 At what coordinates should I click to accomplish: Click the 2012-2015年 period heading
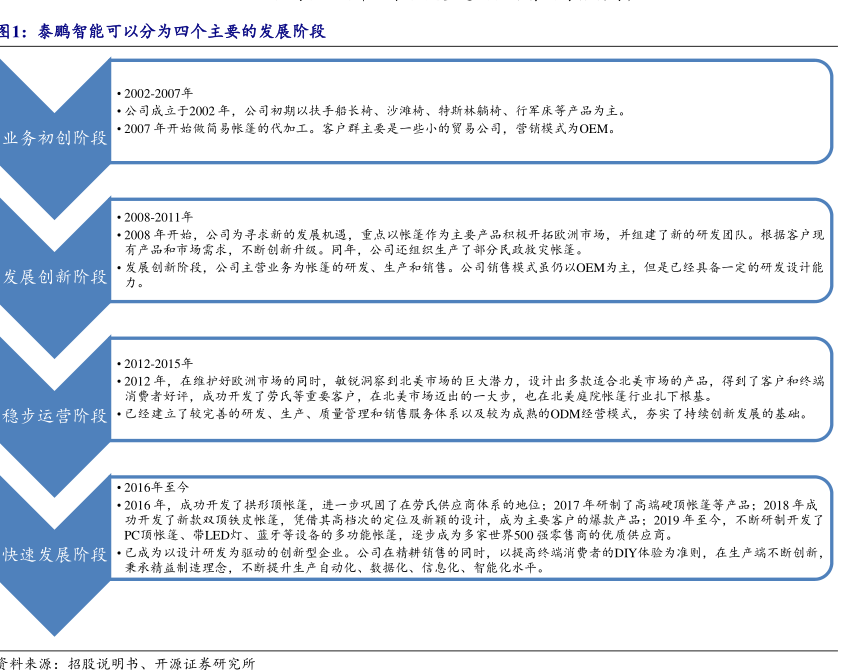click(159, 363)
